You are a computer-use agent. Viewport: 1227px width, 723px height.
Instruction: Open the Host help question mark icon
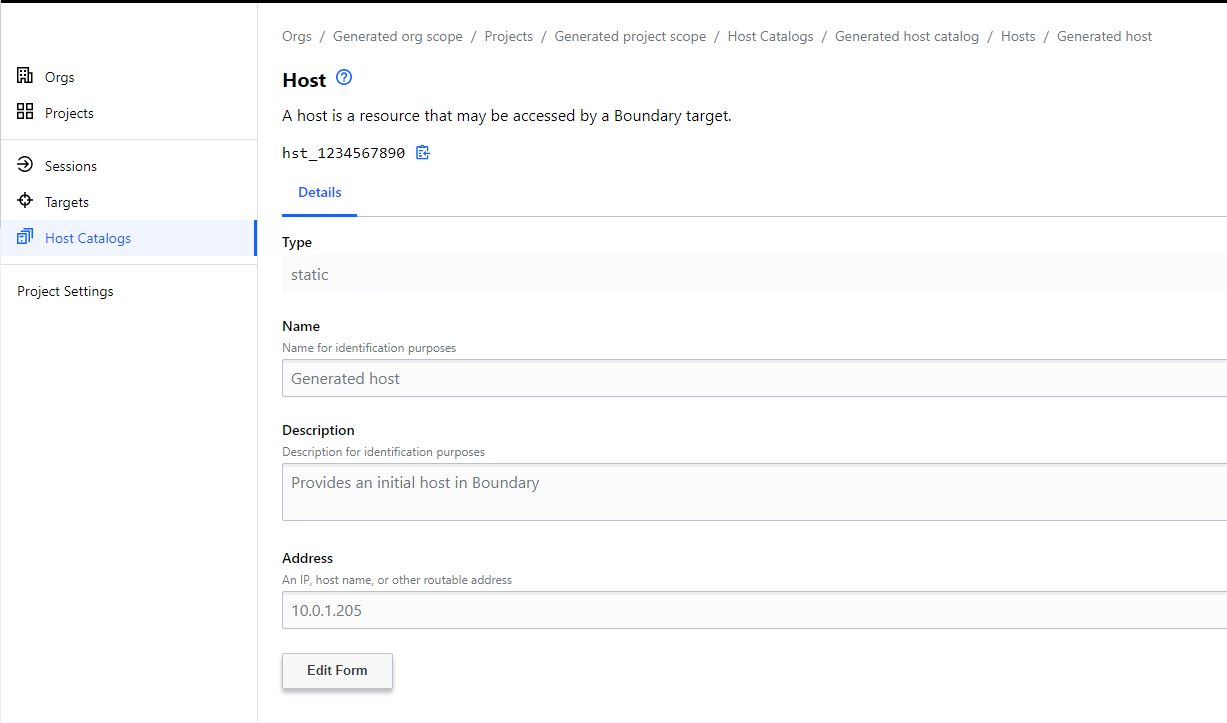click(x=344, y=78)
